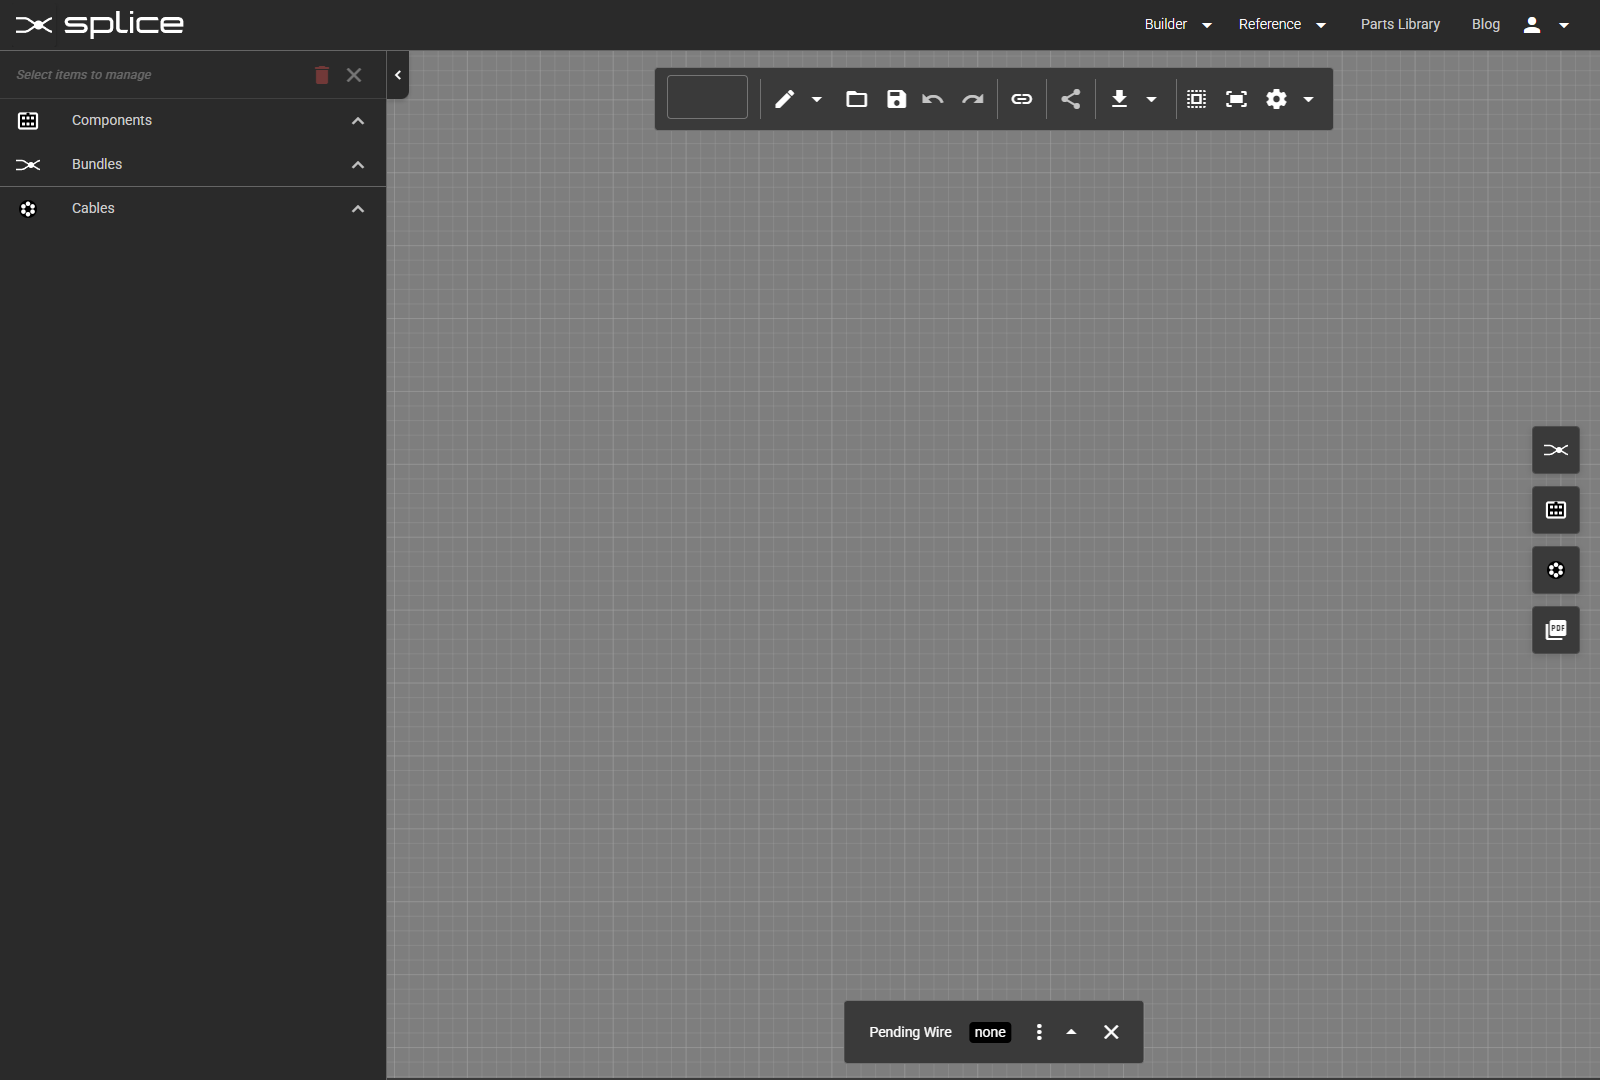Share the design via the share icon
The image size is (1600, 1080).
[x=1069, y=99]
